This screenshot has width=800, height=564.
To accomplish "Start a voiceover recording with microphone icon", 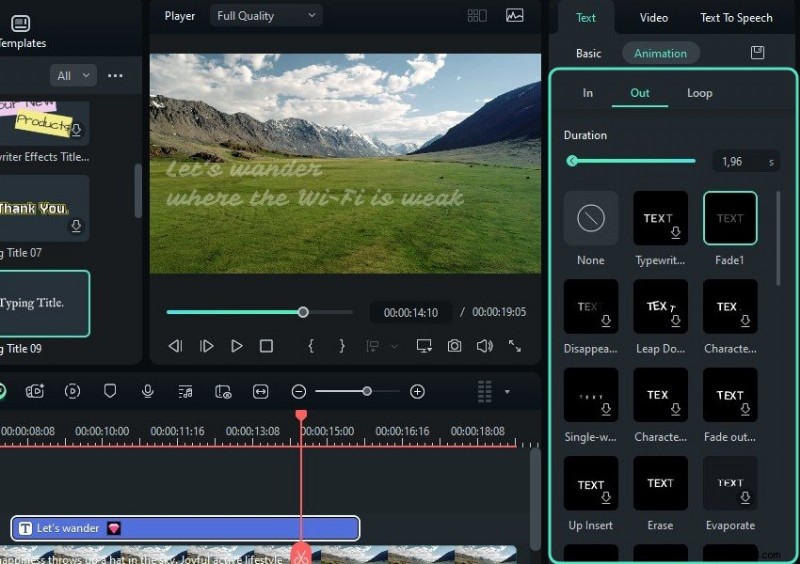I will (147, 391).
